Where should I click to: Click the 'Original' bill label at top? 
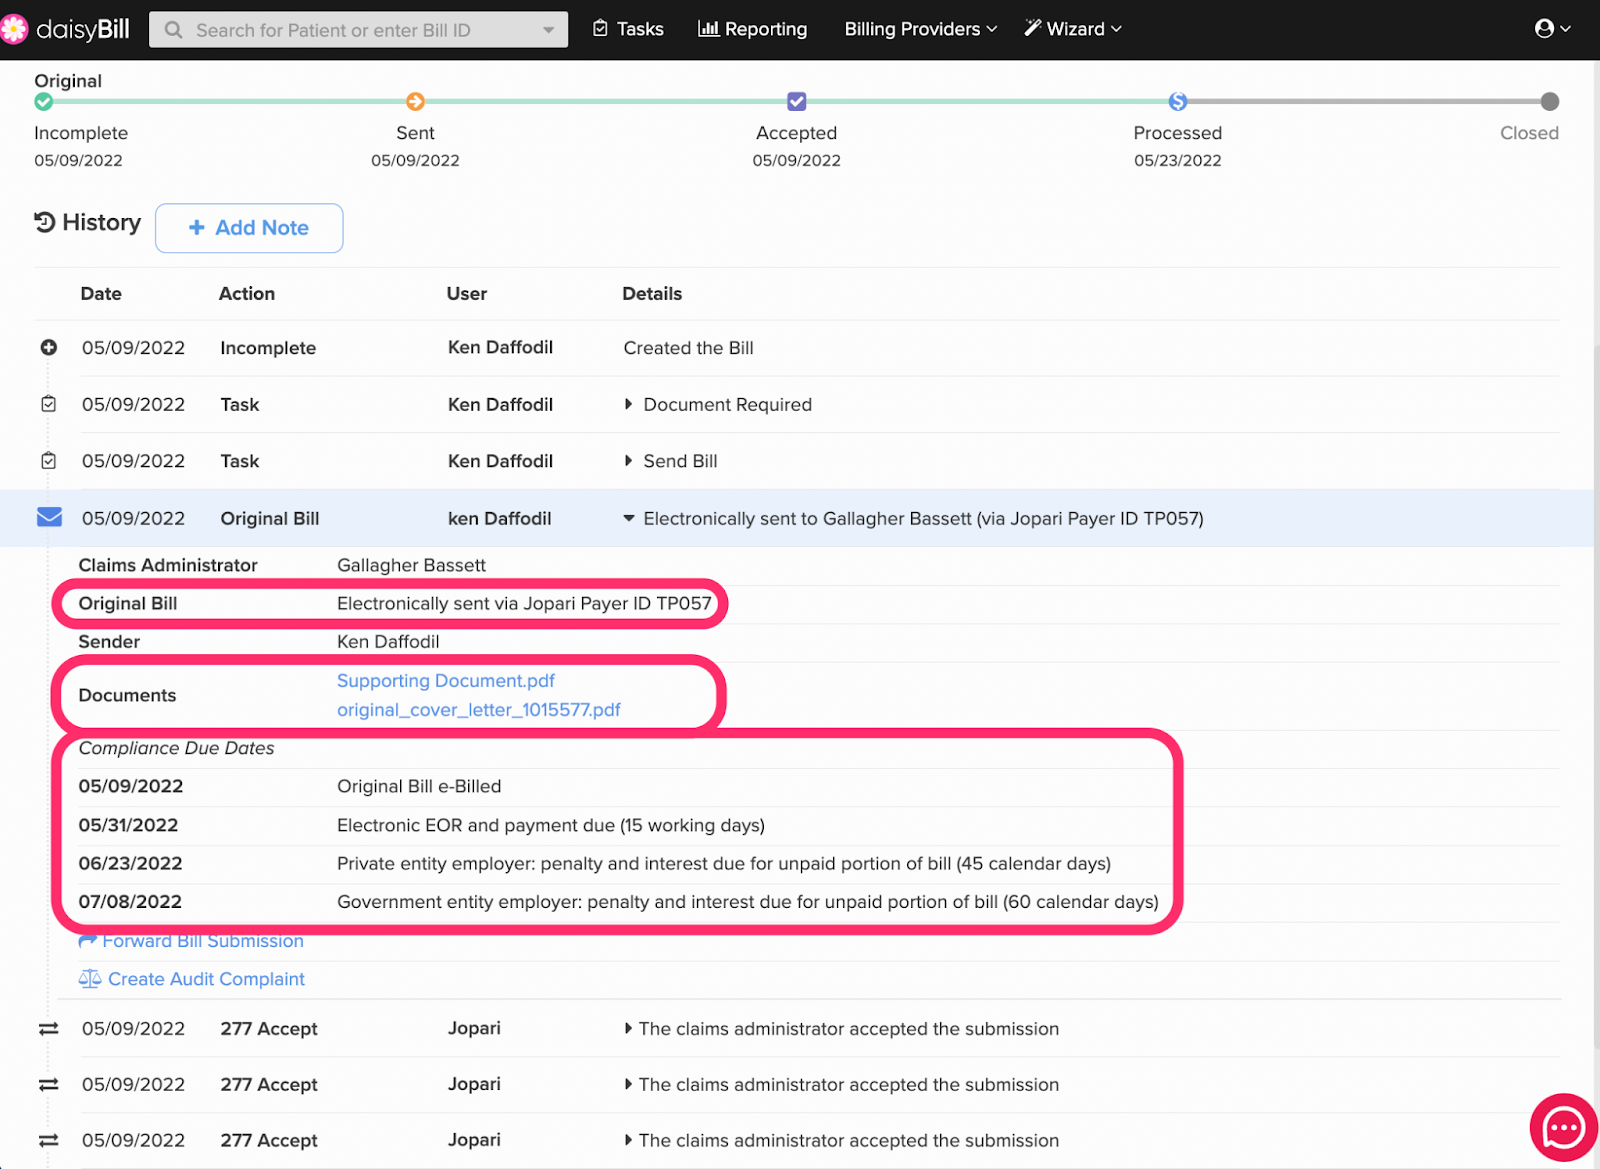point(68,81)
